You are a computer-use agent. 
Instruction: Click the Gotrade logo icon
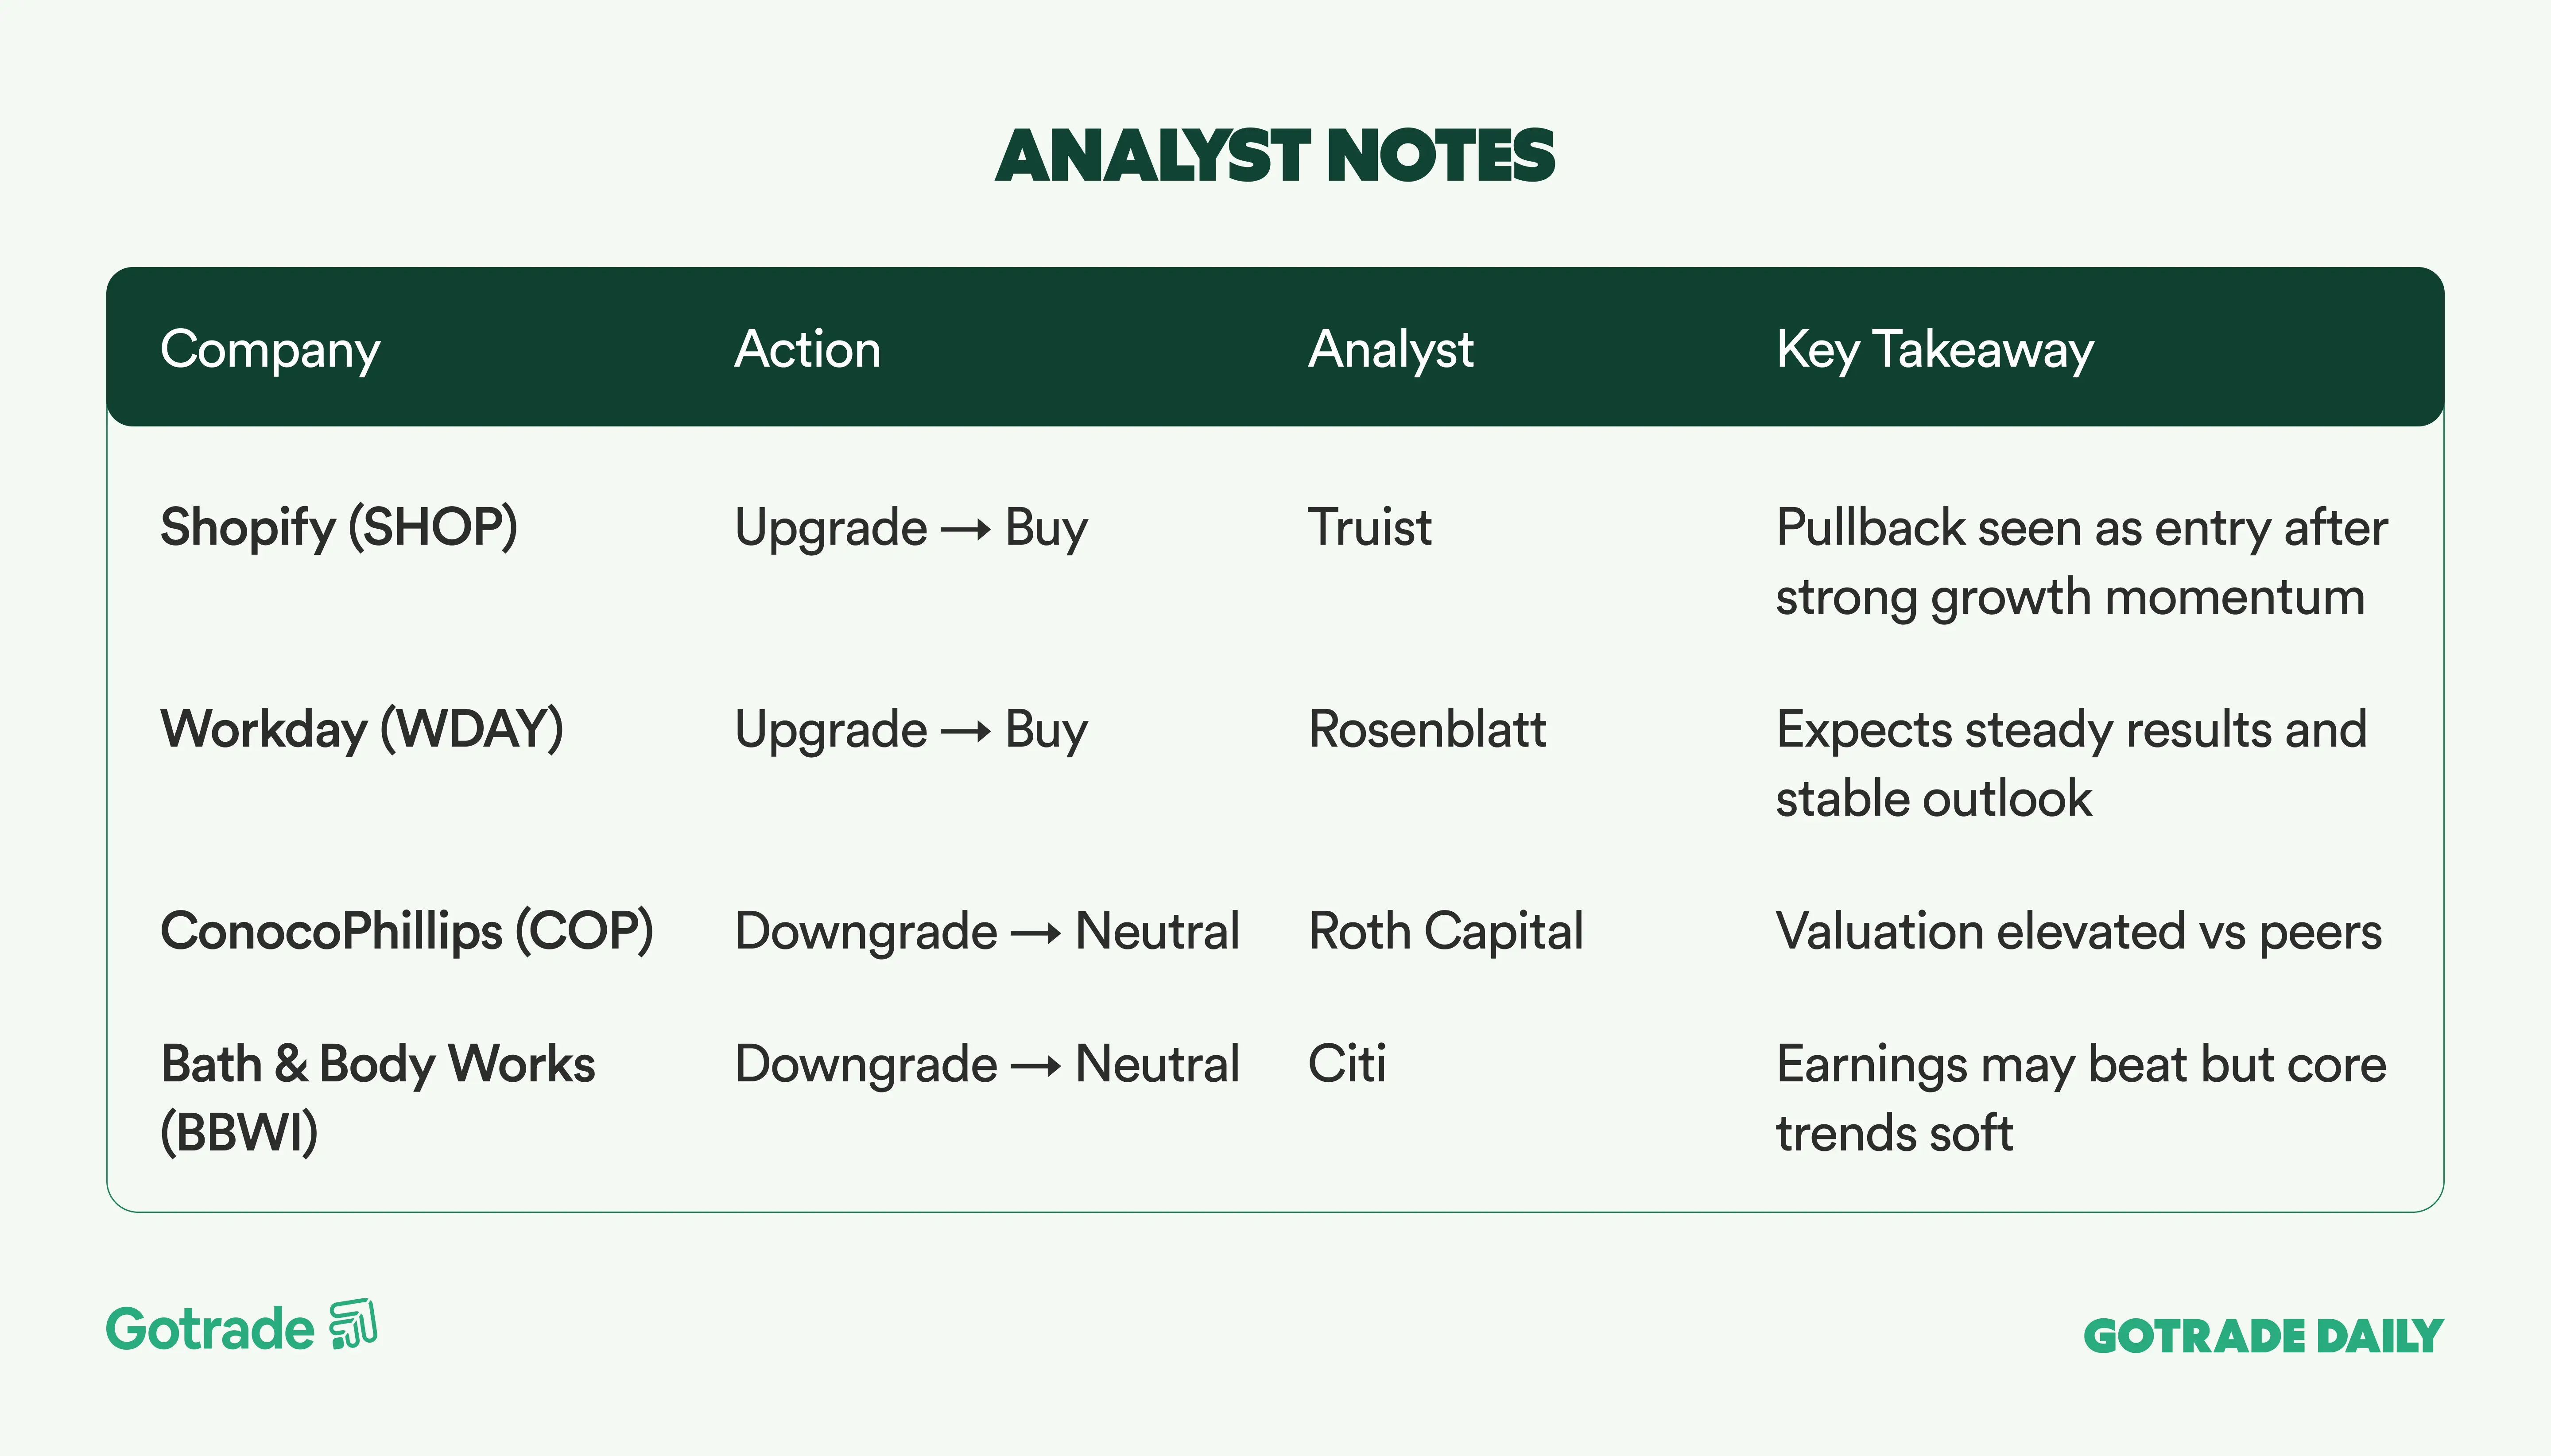354,1325
